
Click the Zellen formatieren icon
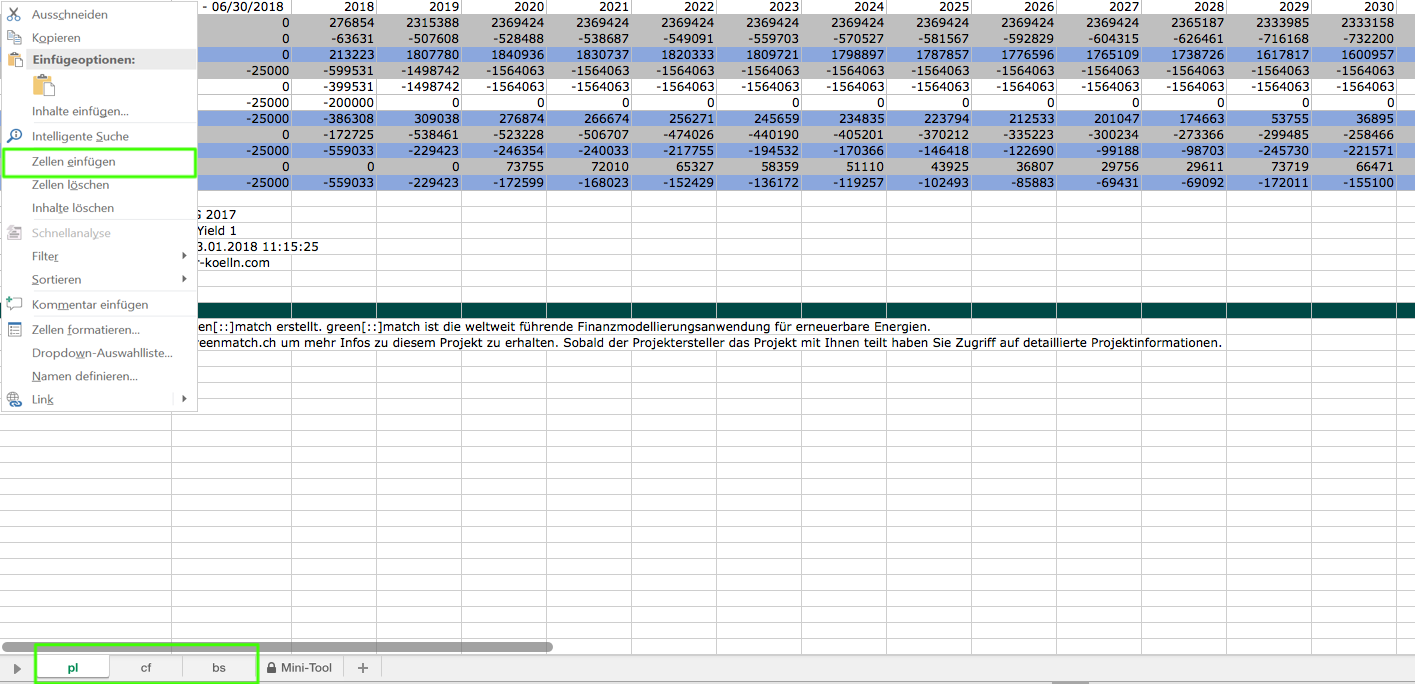point(14,329)
